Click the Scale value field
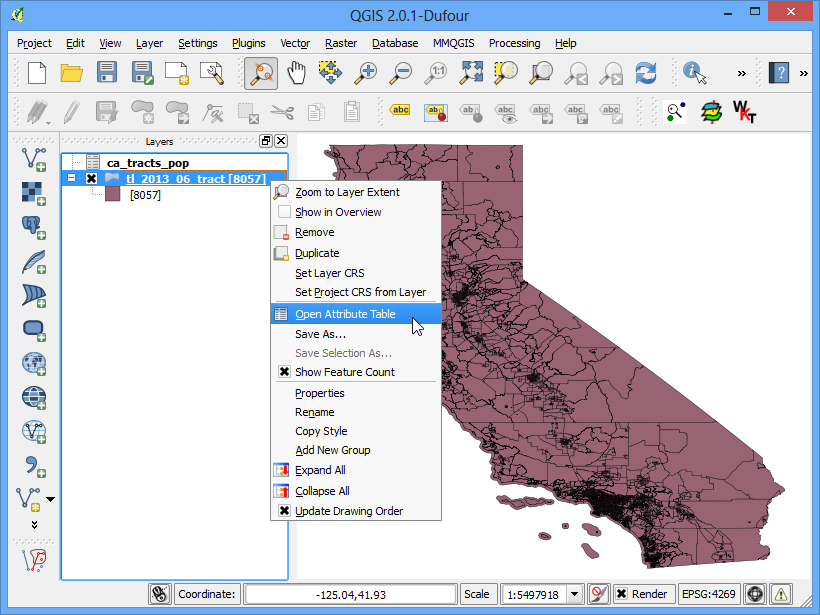Screen dimensions: 820x615 [x=533, y=595]
